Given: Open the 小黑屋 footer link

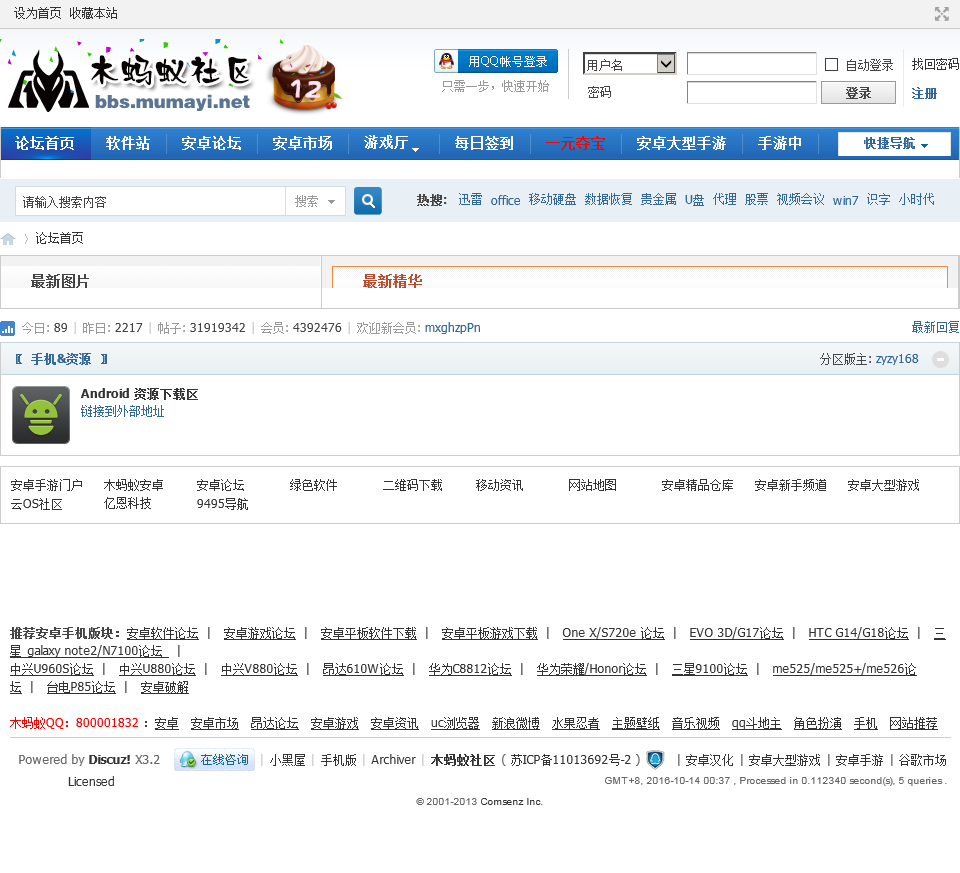Looking at the screenshot, I should [x=287, y=760].
